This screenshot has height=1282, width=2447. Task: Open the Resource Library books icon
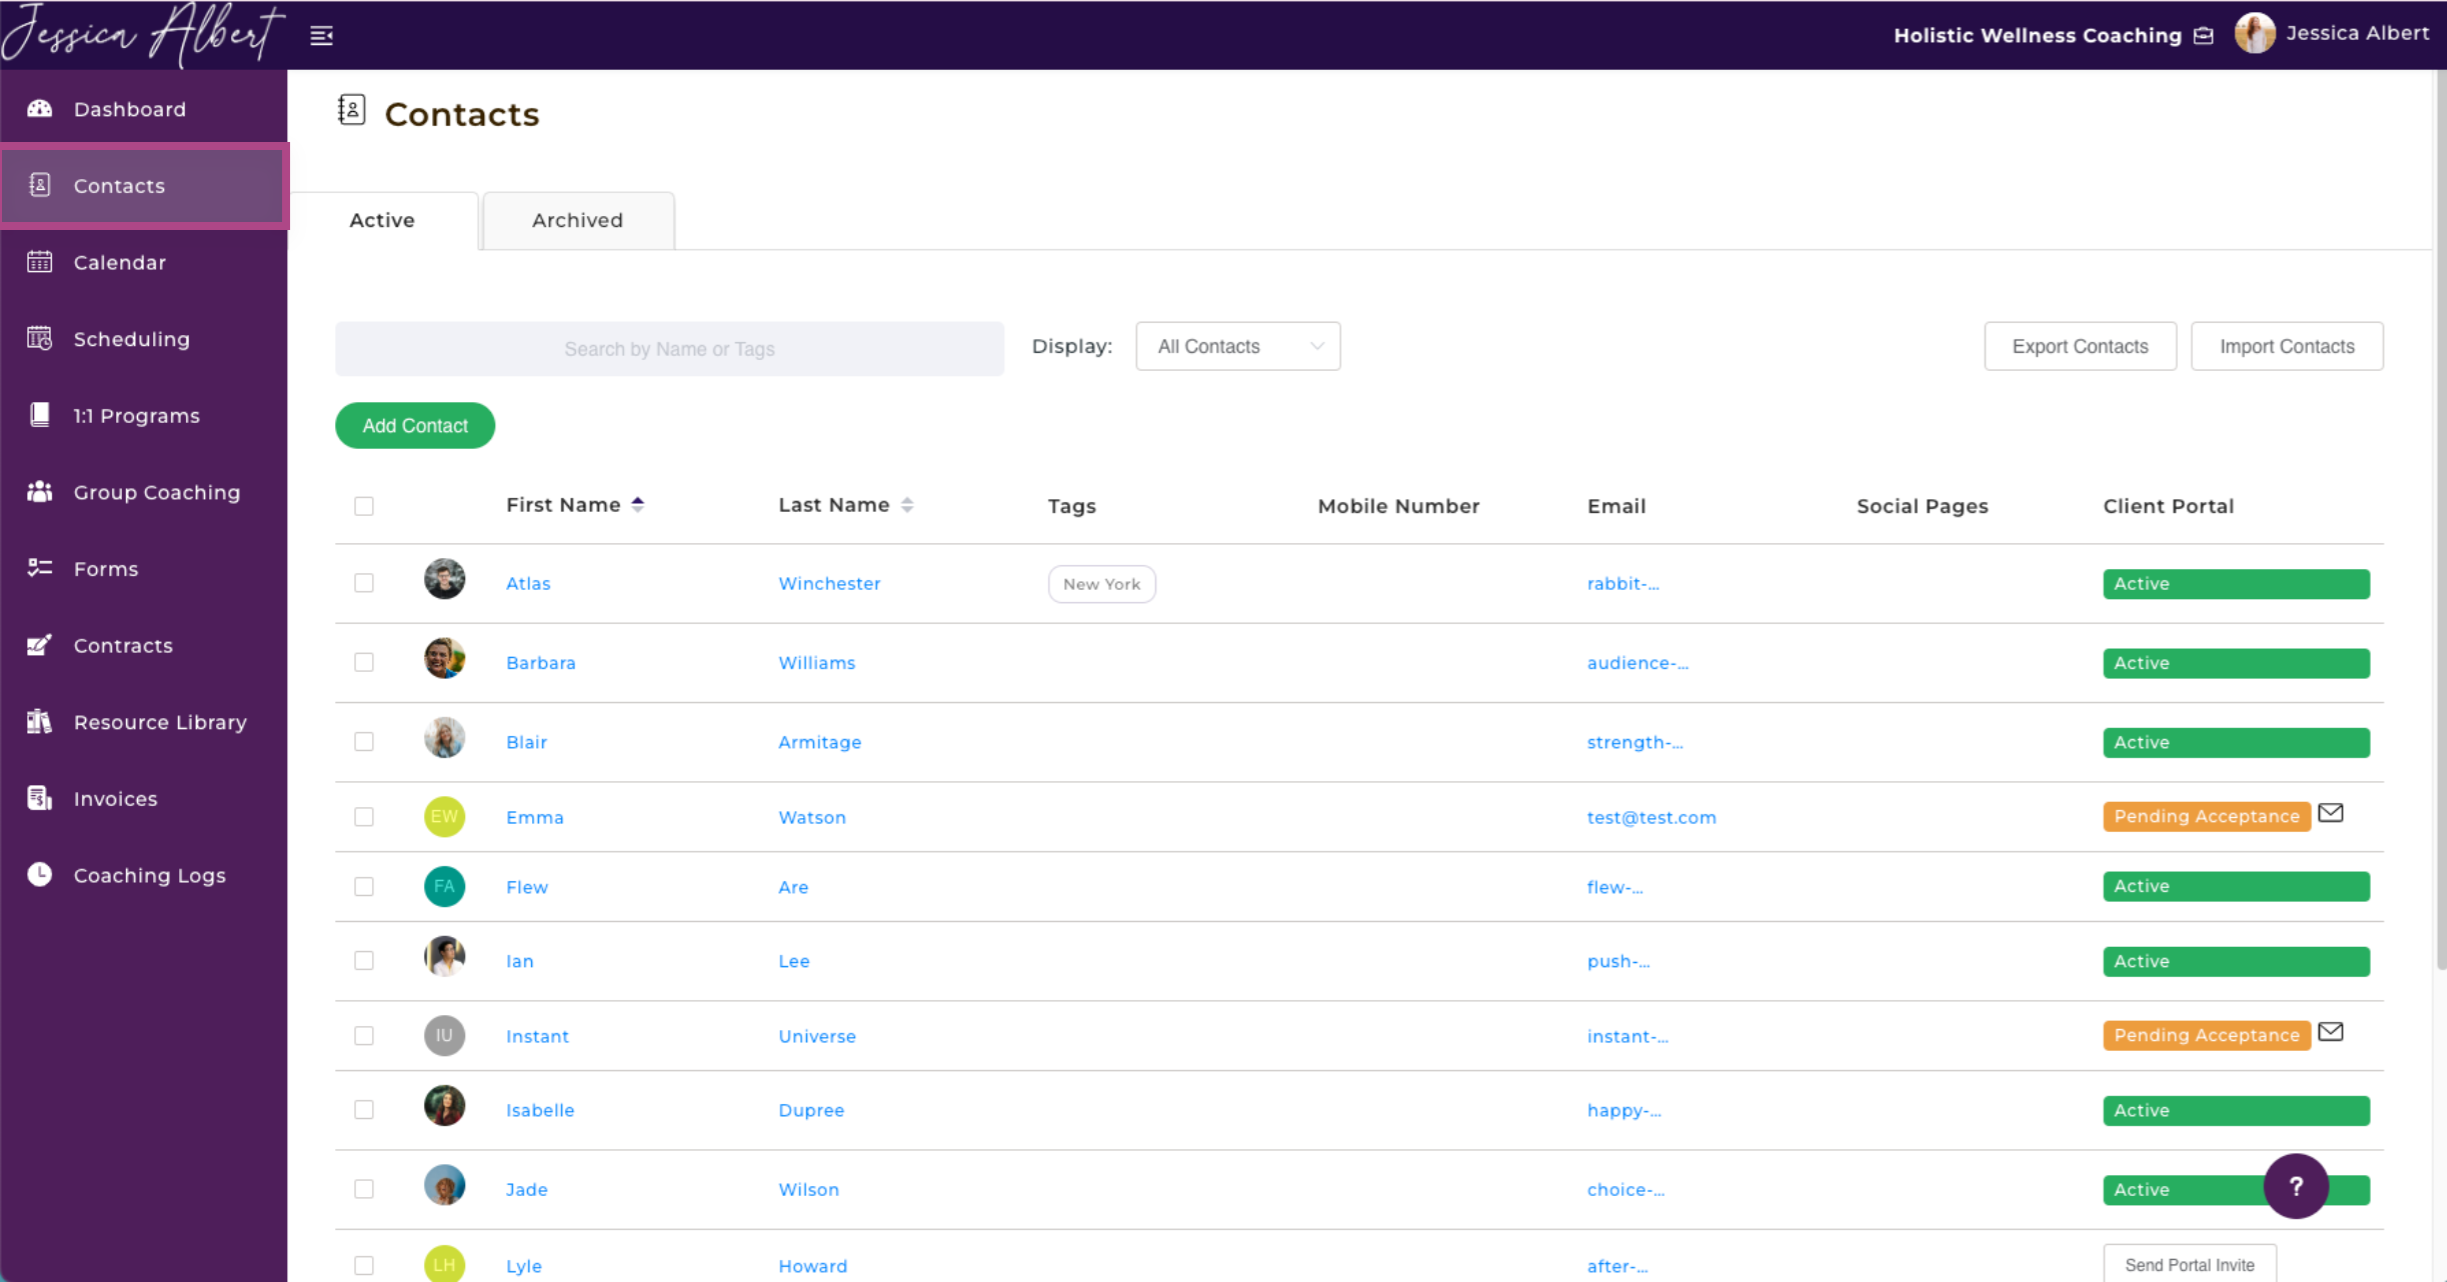pos(40,722)
